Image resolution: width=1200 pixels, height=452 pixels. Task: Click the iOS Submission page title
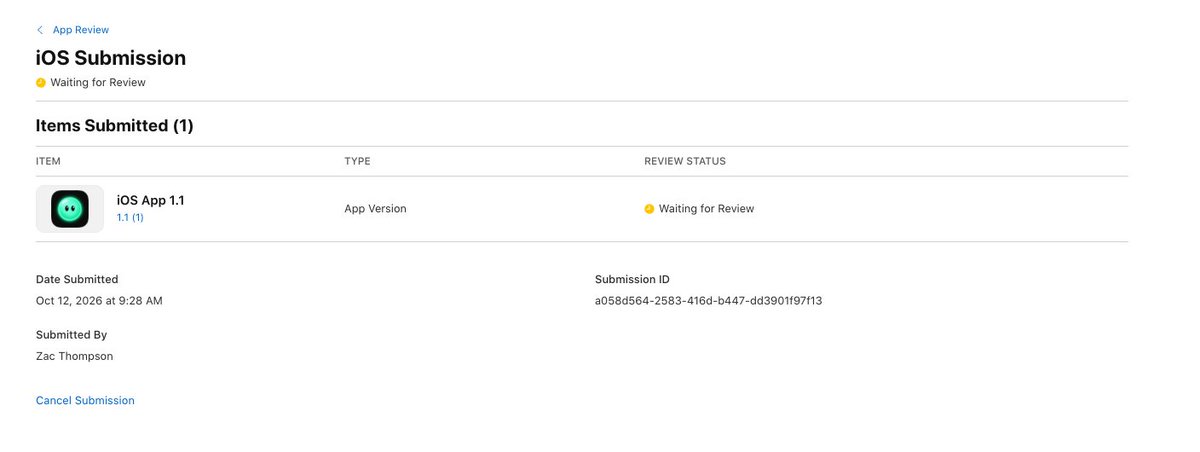pyautogui.click(x=111, y=58)
